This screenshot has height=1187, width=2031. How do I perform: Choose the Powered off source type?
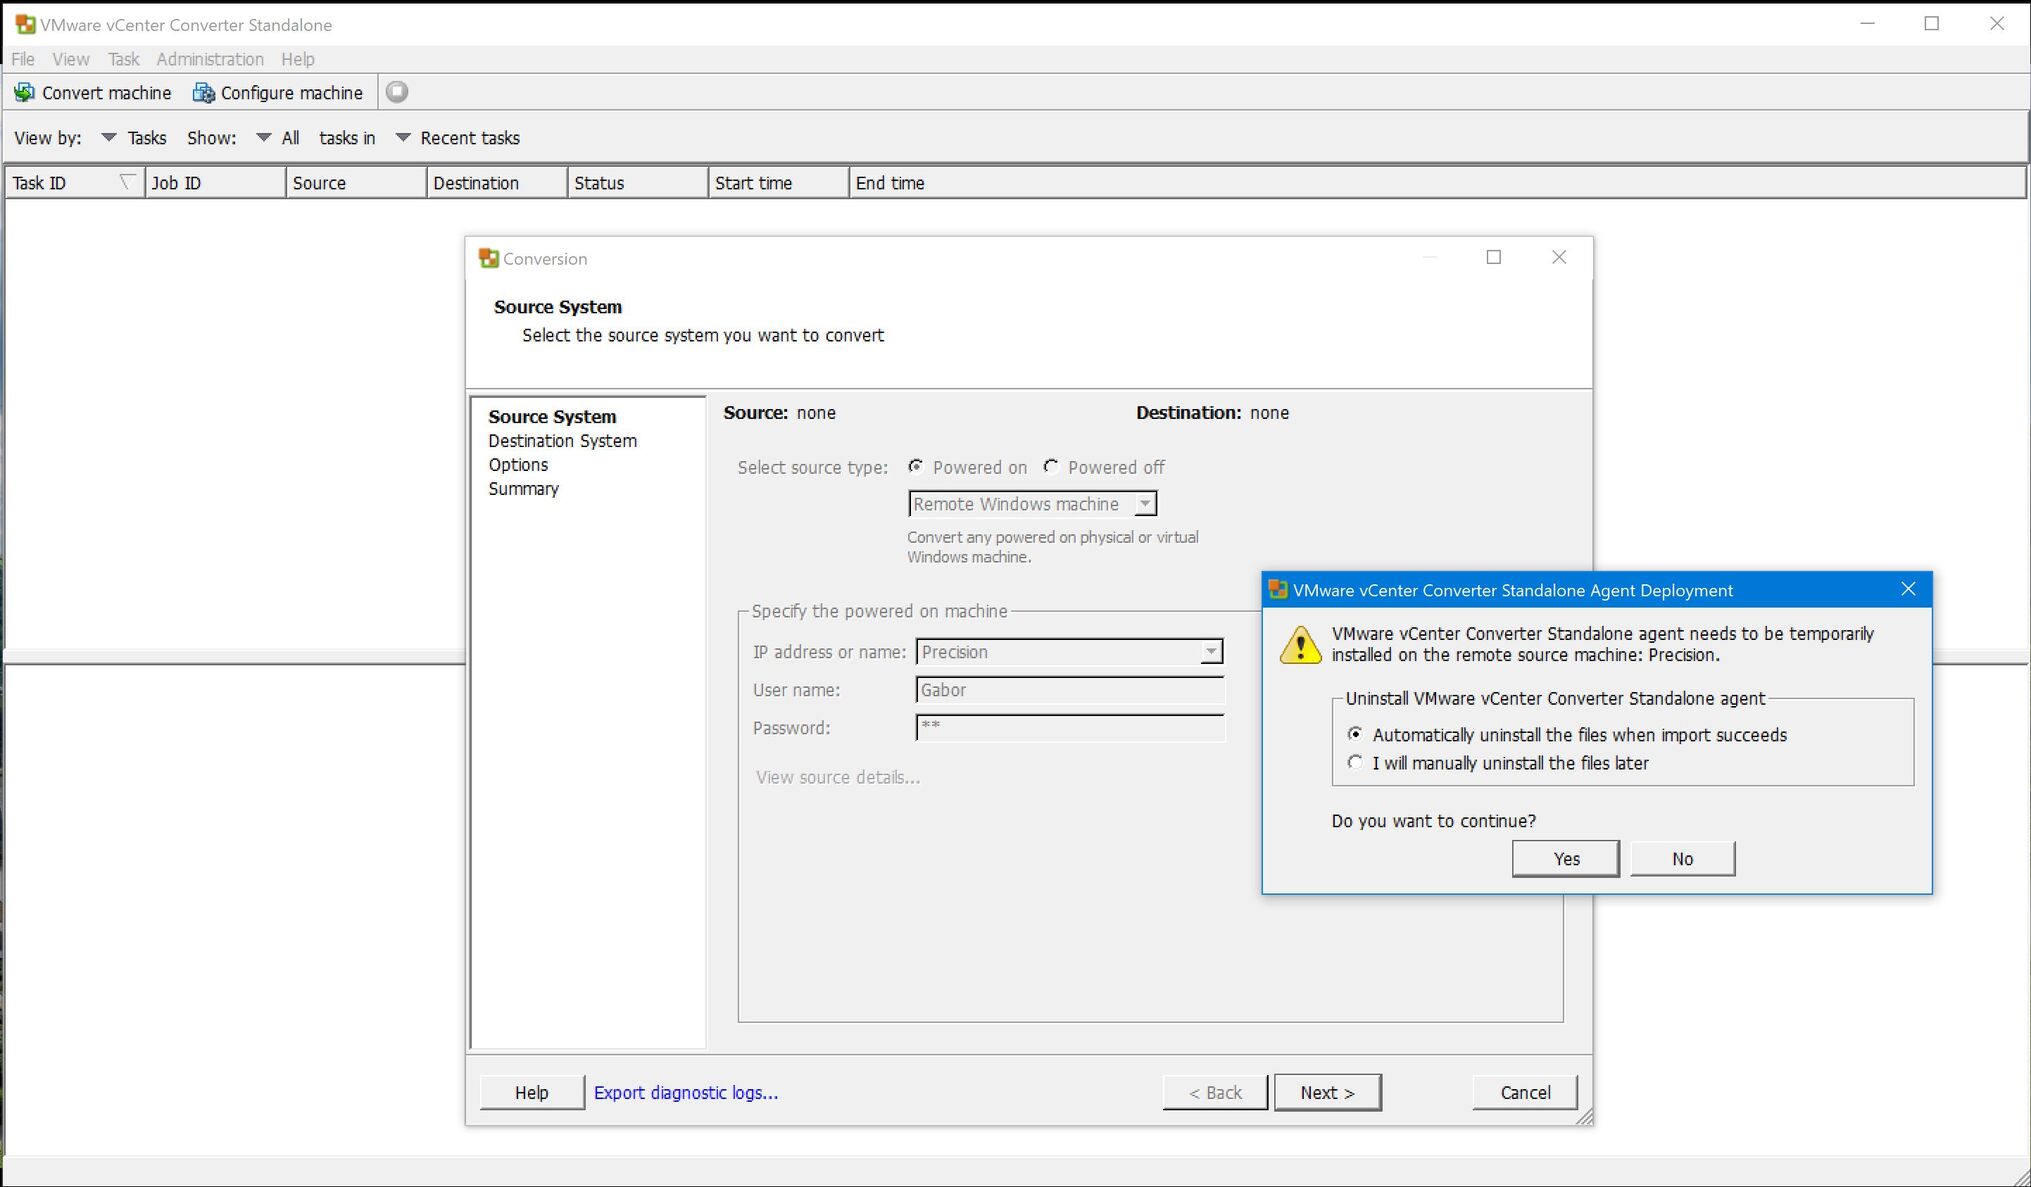click(x=1051, y=467)
